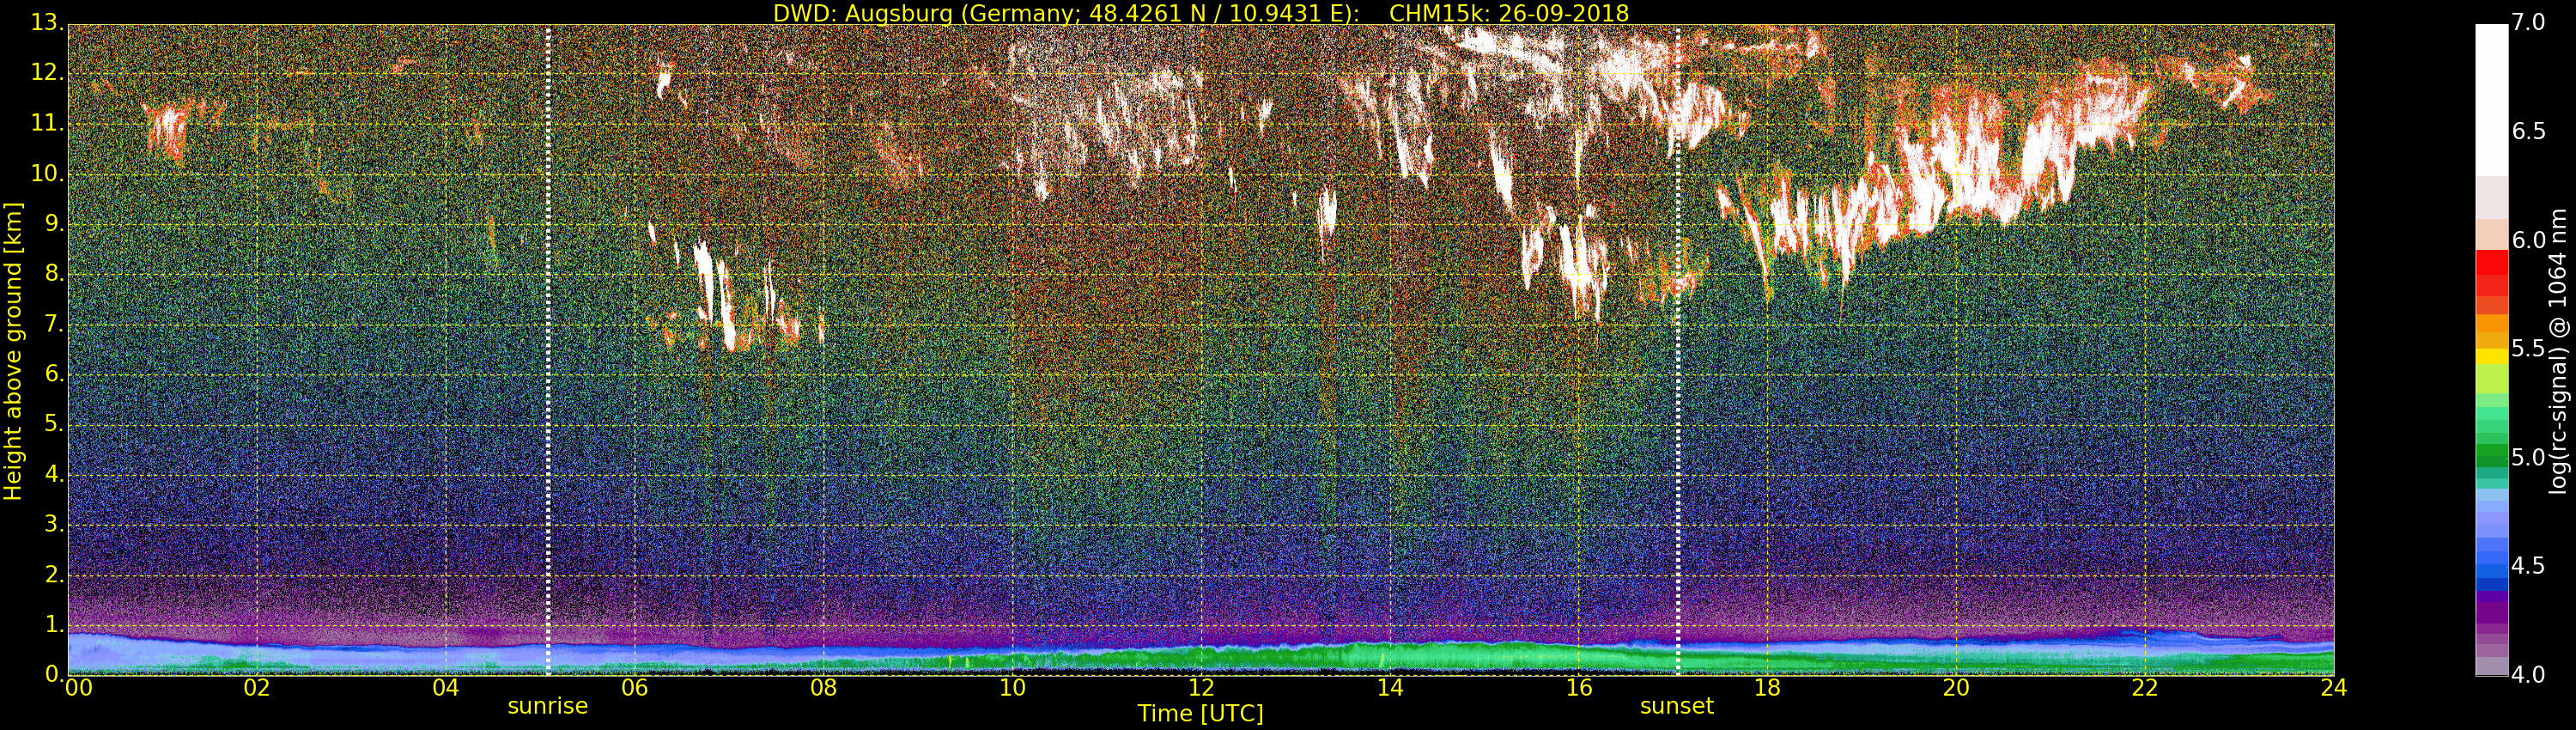2576x730 pixels.
Task: Pick the white top section of the colorbar
Action: [2491, 100]
